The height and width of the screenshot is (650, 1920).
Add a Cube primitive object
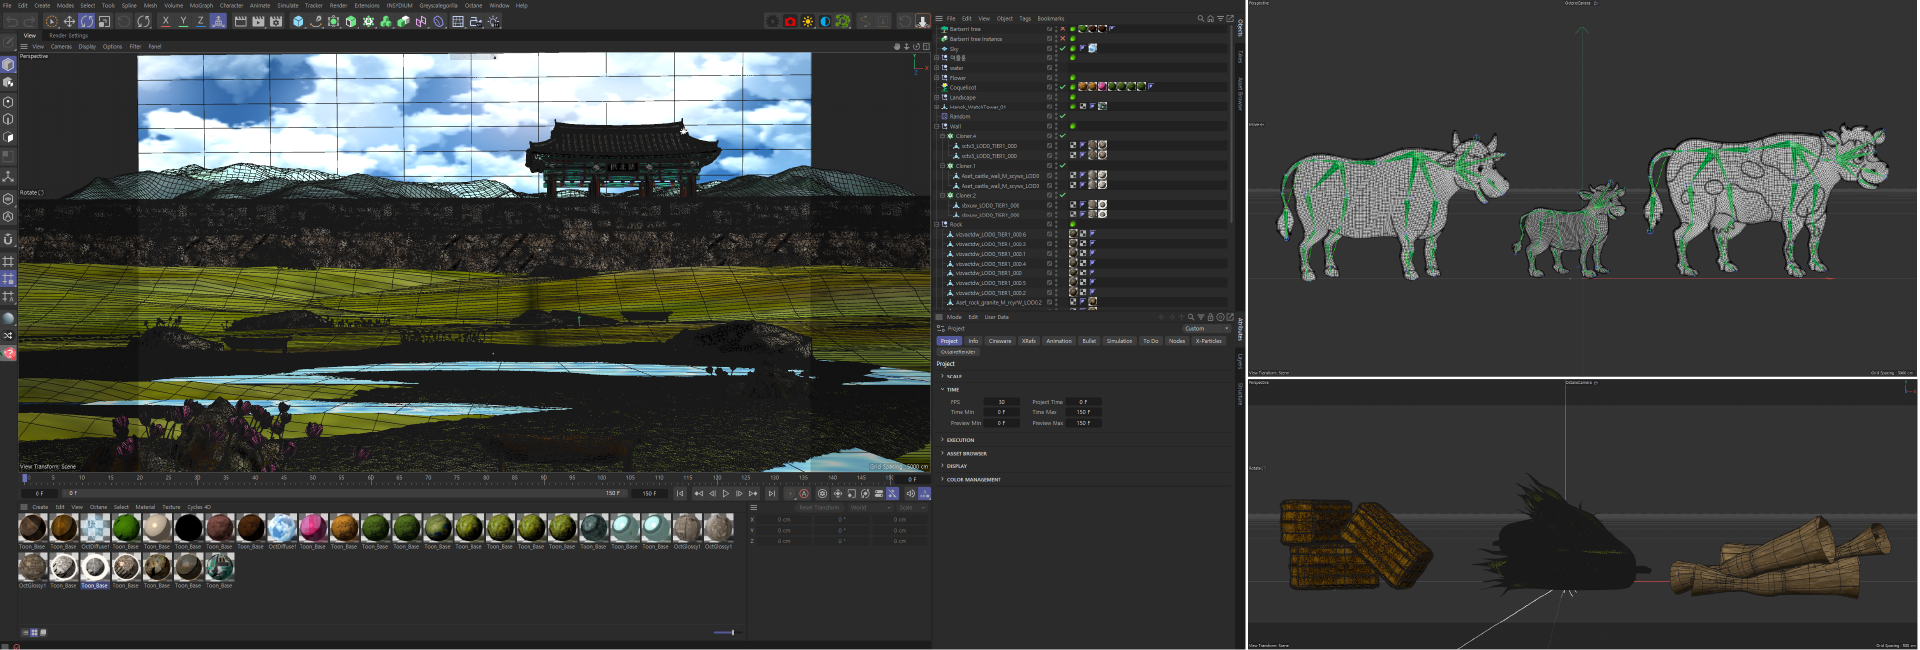[298, 21]
